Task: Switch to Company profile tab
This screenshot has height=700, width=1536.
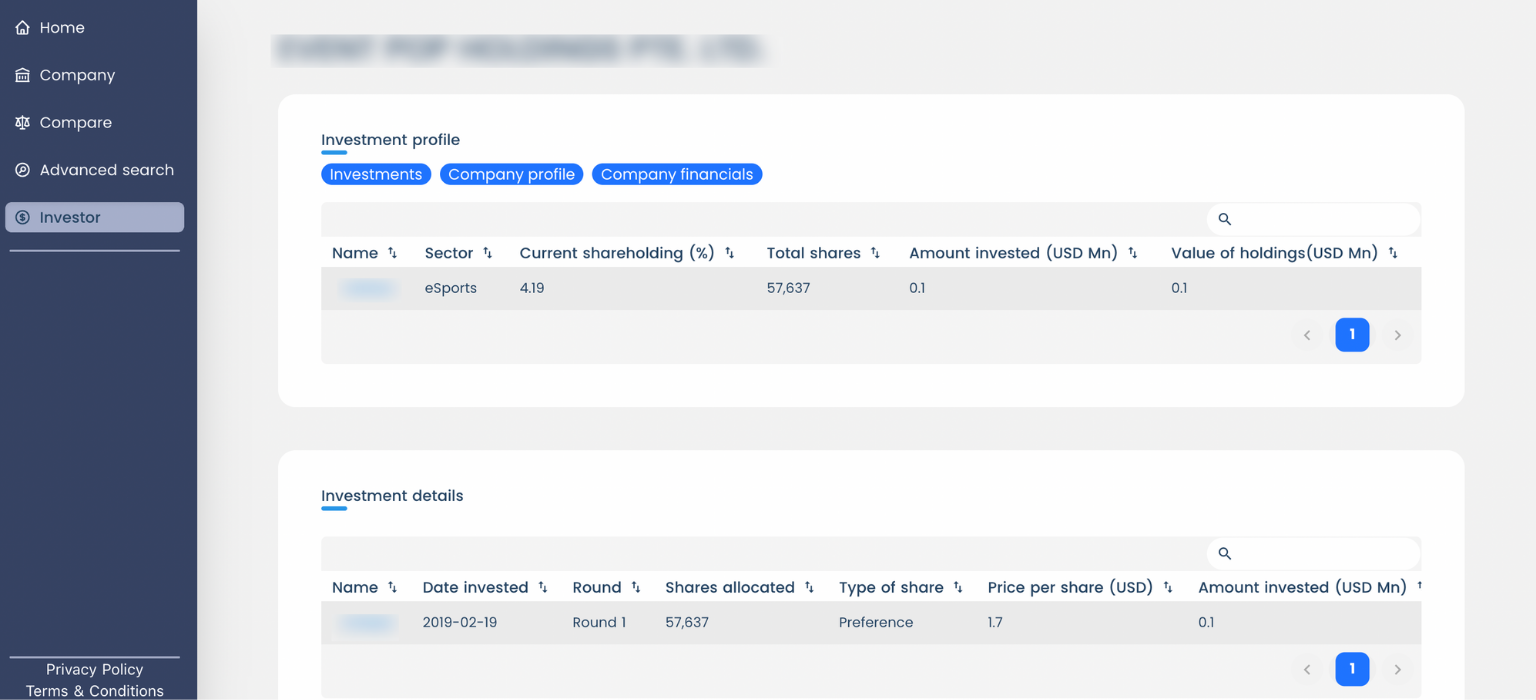Action: (x=511, y=174)
